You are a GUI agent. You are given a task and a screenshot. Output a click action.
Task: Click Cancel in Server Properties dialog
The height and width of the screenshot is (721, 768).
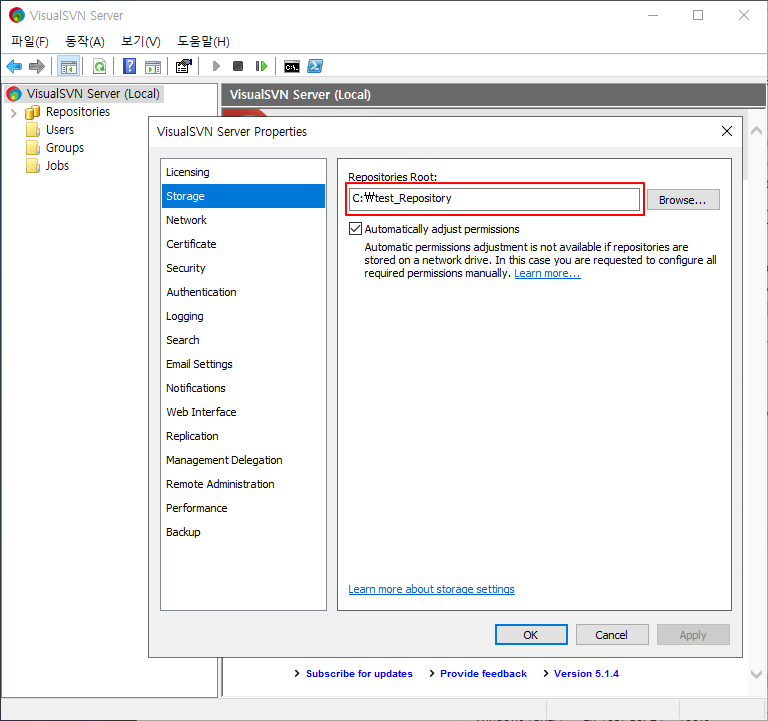pyautogui.click(x=612, y=635)
